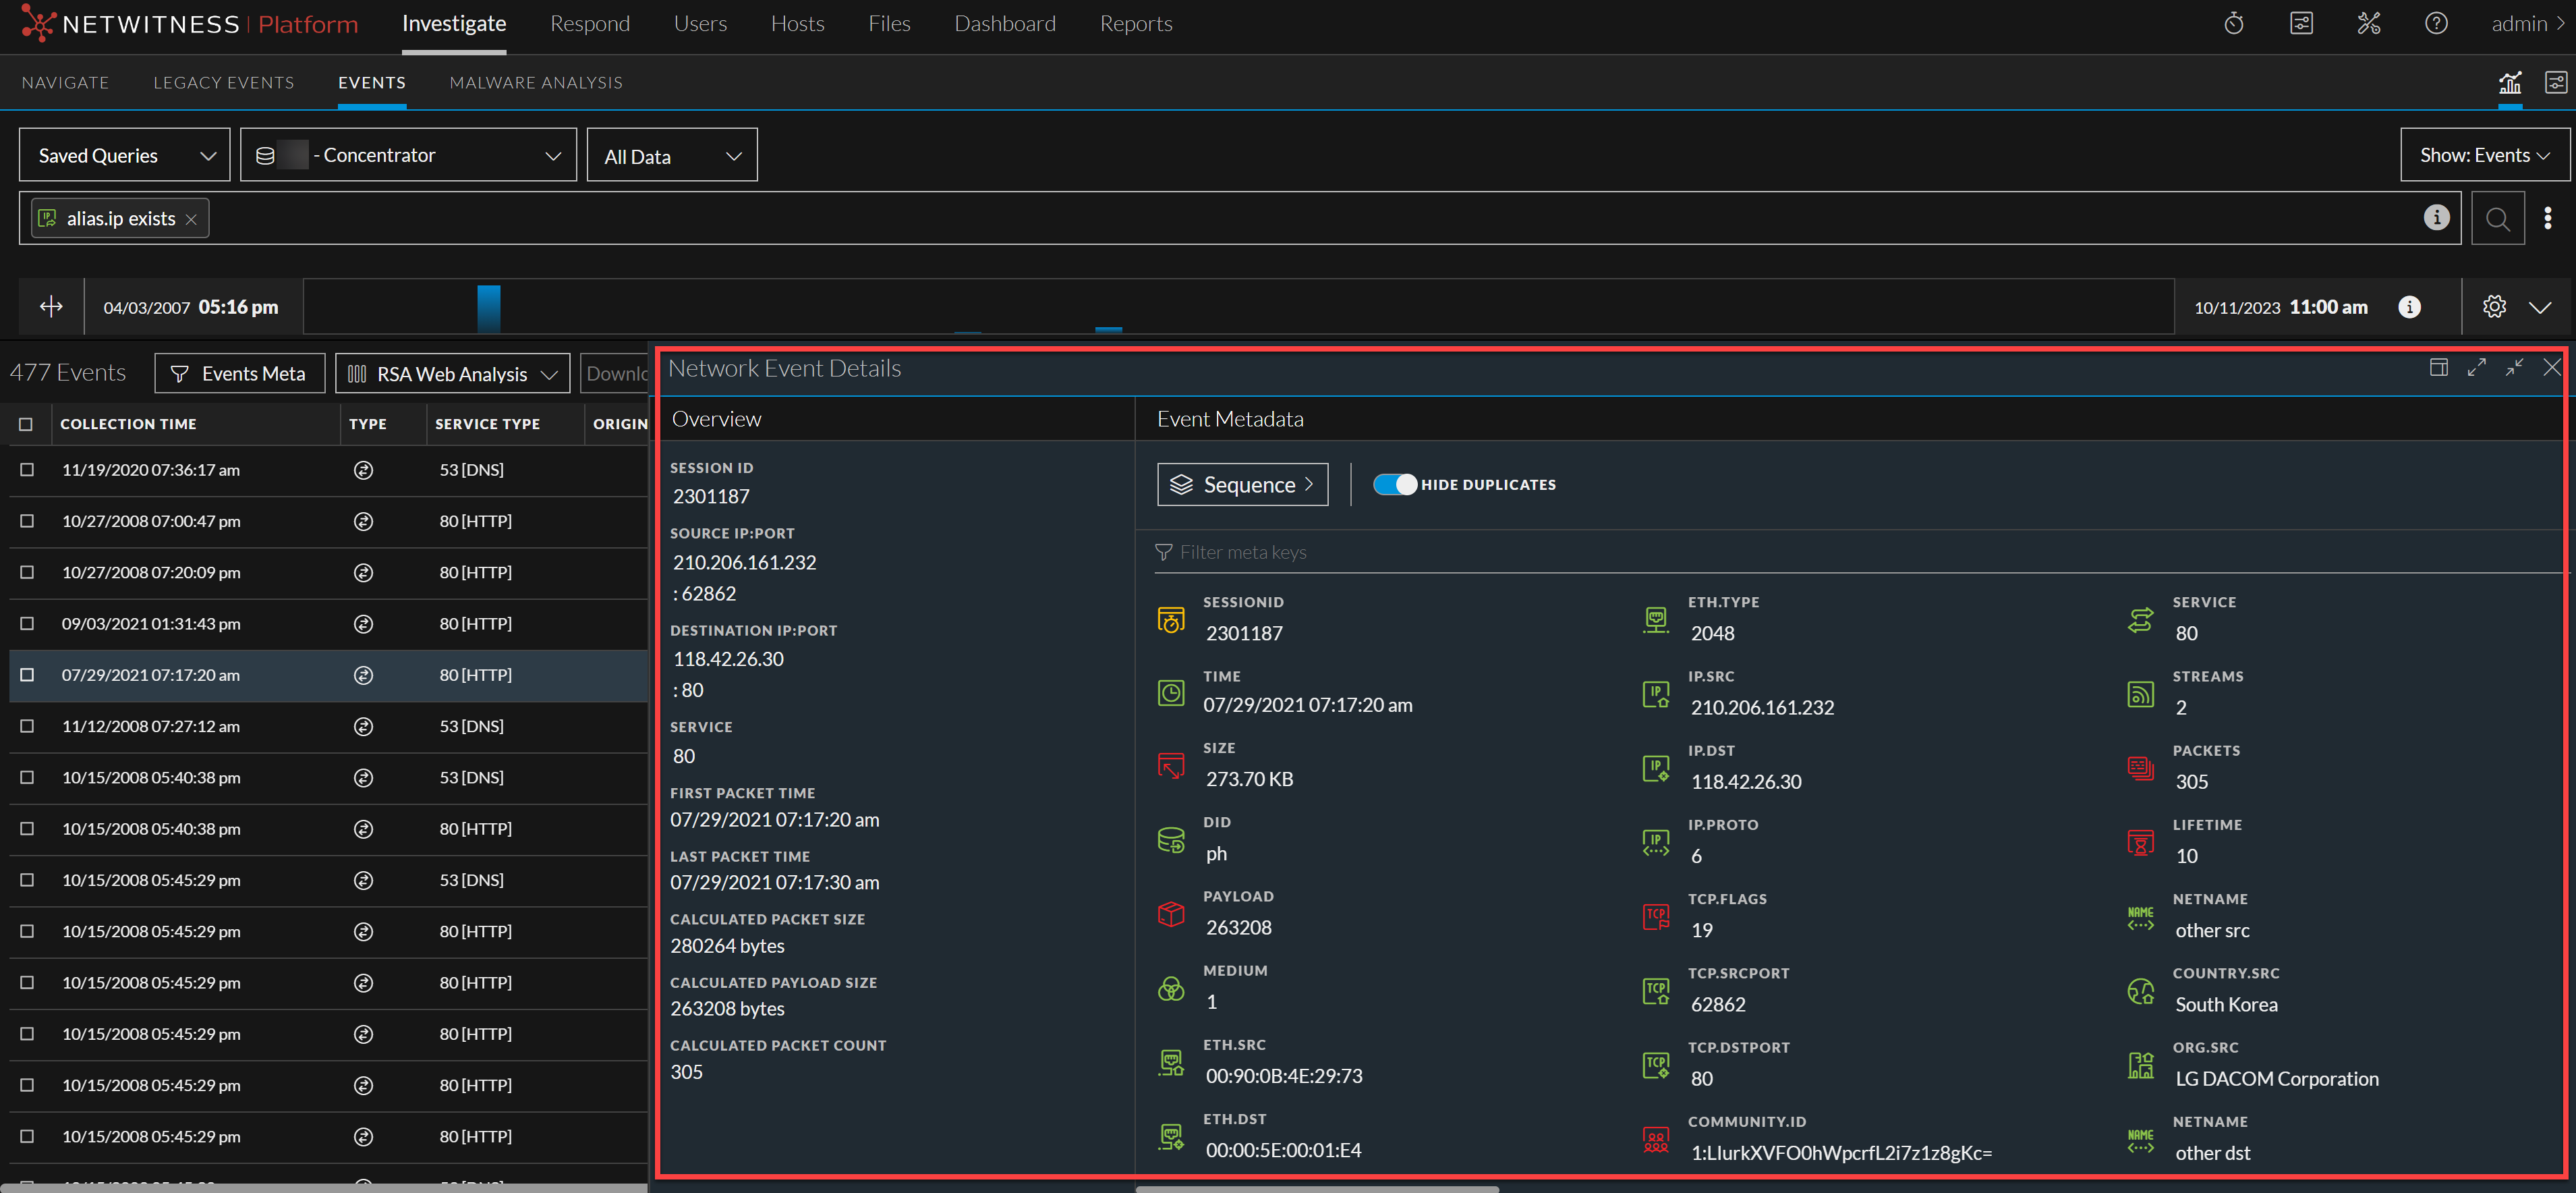Image resolution: width=2576 pixels, height=1193 pixels.
Task: Open the three-dot query options menu
Action: click(2547, 218)
